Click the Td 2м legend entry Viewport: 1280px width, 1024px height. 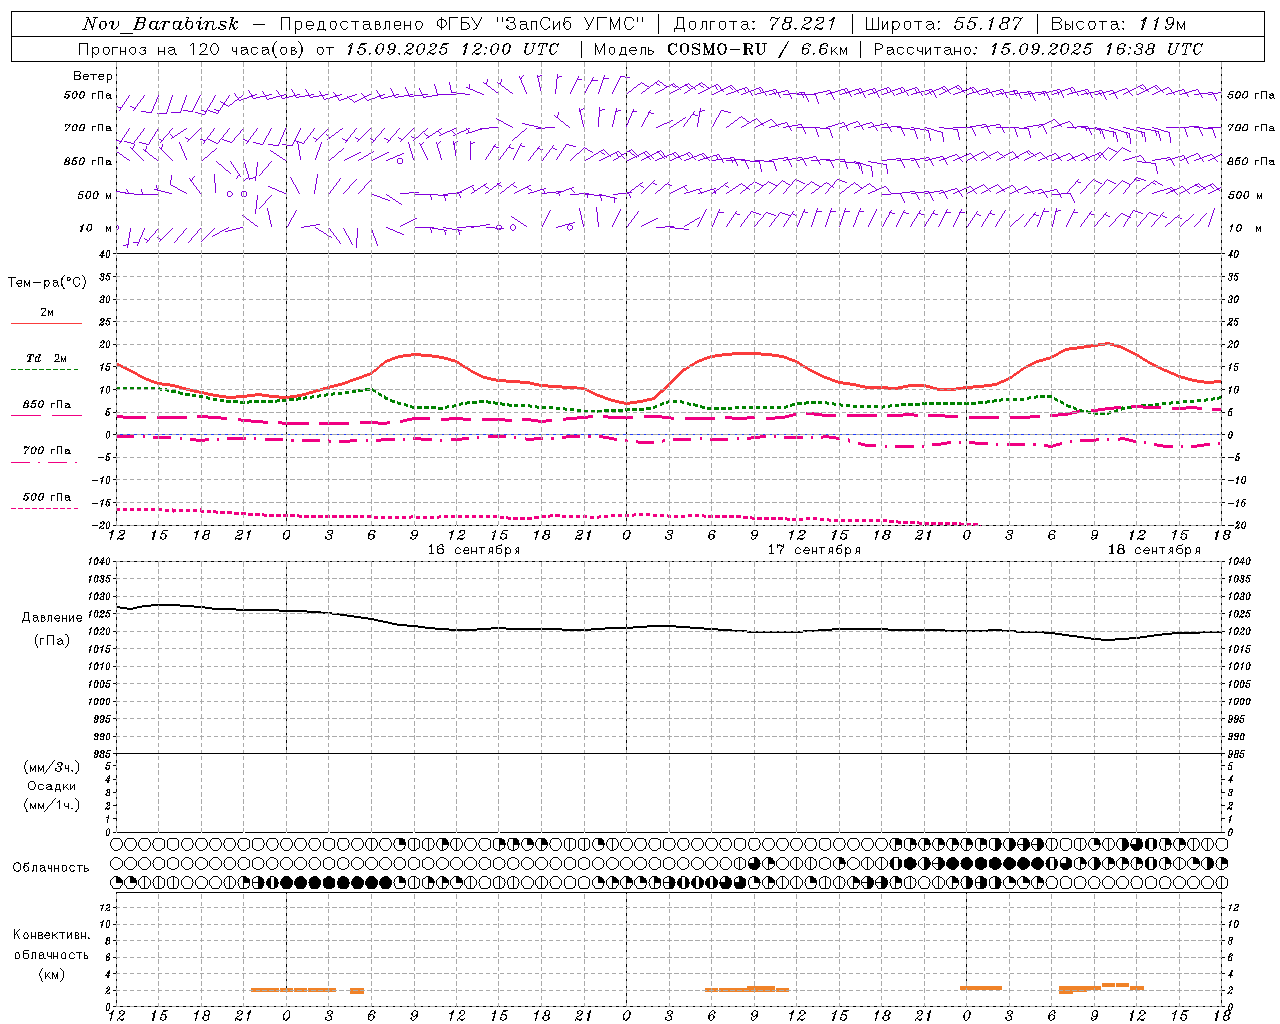pos(47,358)
